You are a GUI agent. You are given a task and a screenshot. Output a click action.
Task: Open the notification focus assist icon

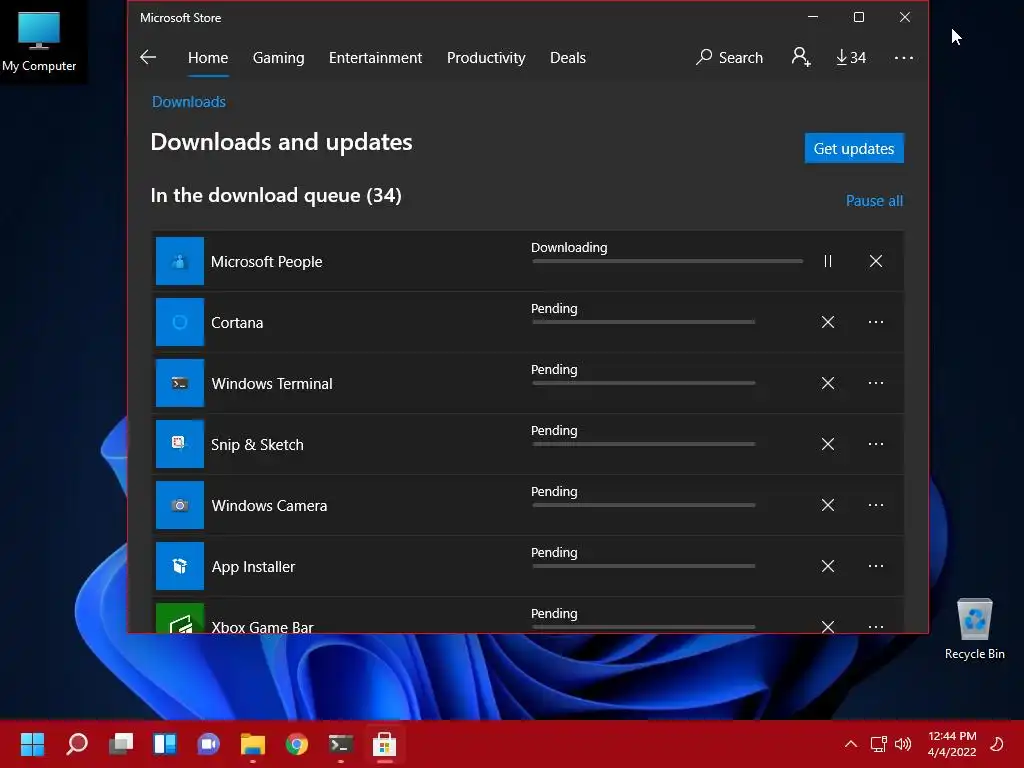pyautogui.click(x=997, y=744)
